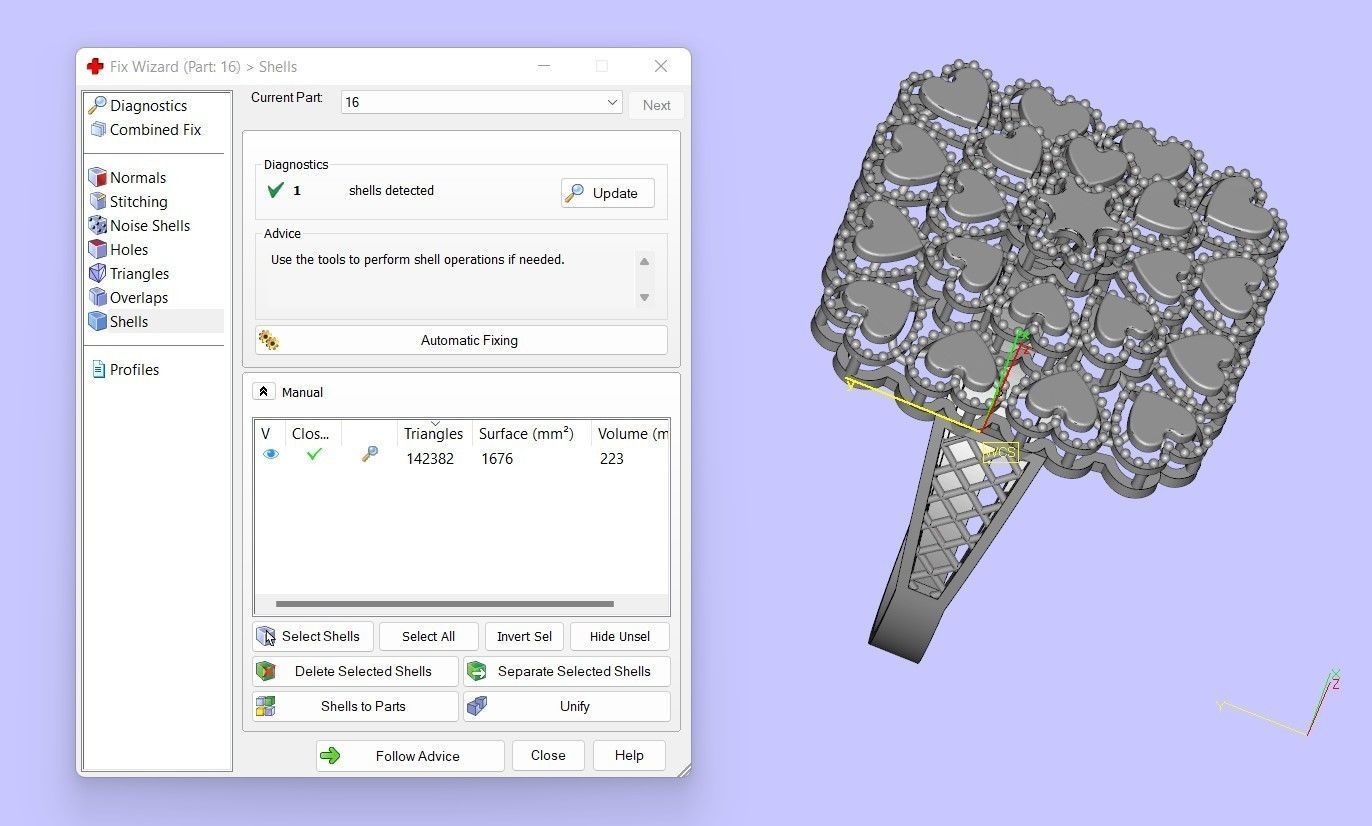Screen dimensions: 1372x826
Task: Select the 1676 surface value cell
Action: (497, 458)
